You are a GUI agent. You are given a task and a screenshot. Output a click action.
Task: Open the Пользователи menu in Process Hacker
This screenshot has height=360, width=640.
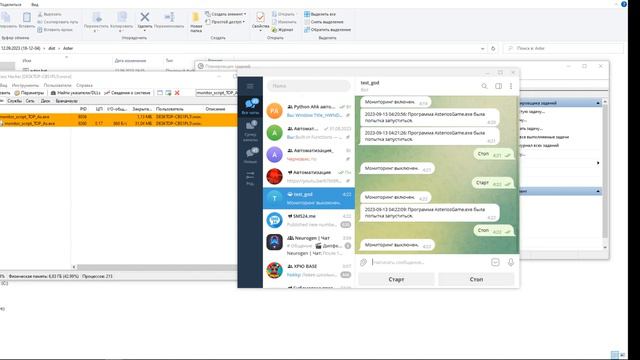coord(57,85)
